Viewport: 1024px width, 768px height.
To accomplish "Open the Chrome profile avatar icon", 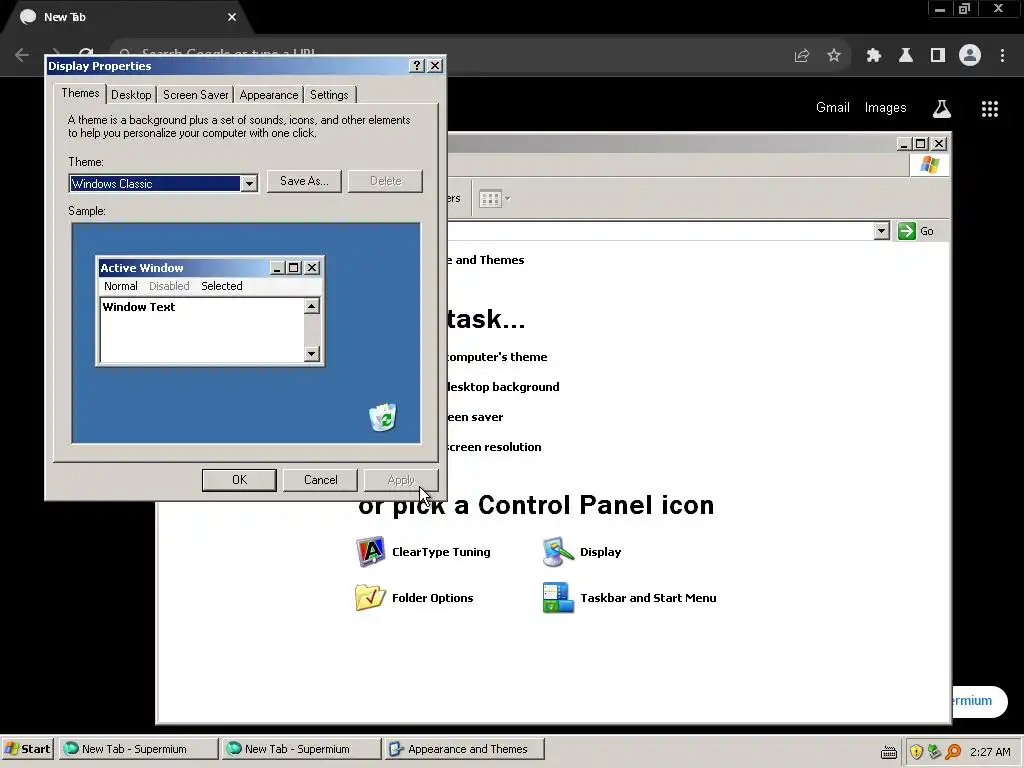I will tap(970, 56).
